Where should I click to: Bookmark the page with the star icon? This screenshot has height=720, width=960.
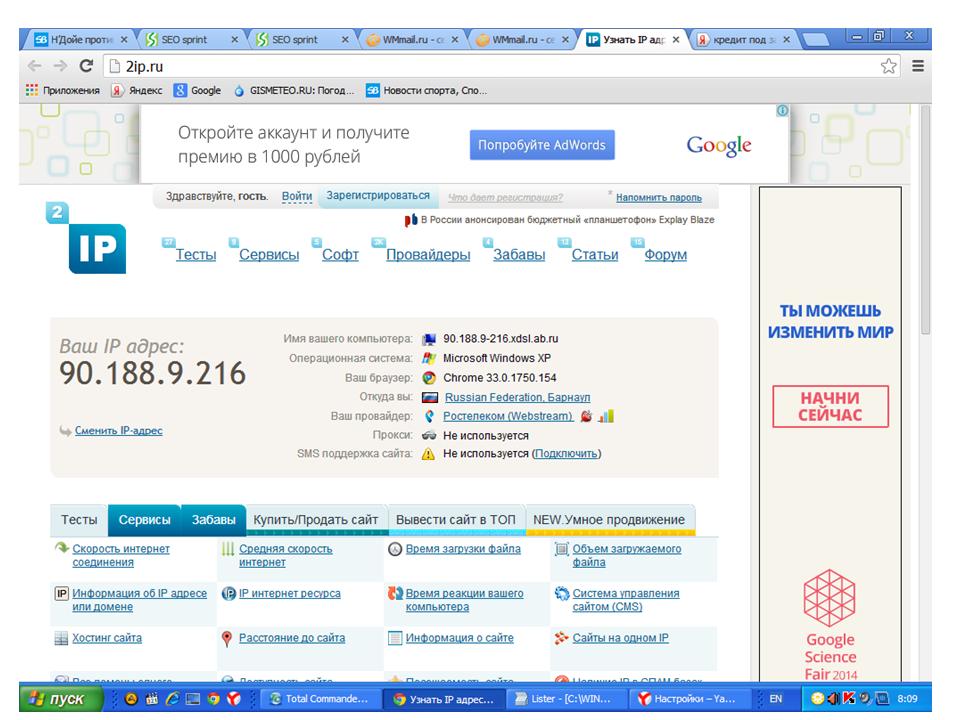pyautogui.click(x=888, y=66)
